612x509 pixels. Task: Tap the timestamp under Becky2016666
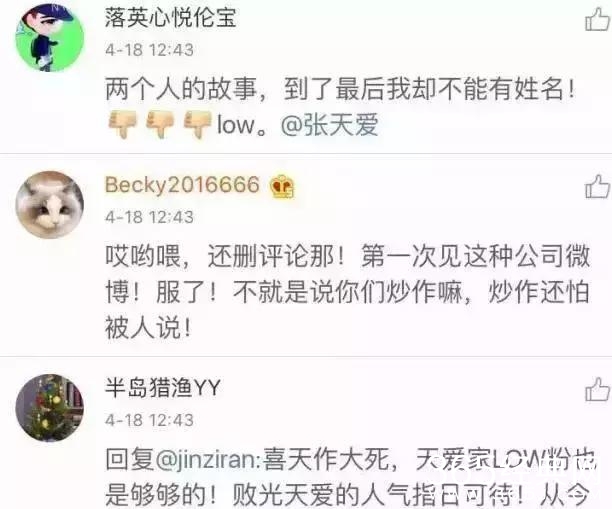149,217
